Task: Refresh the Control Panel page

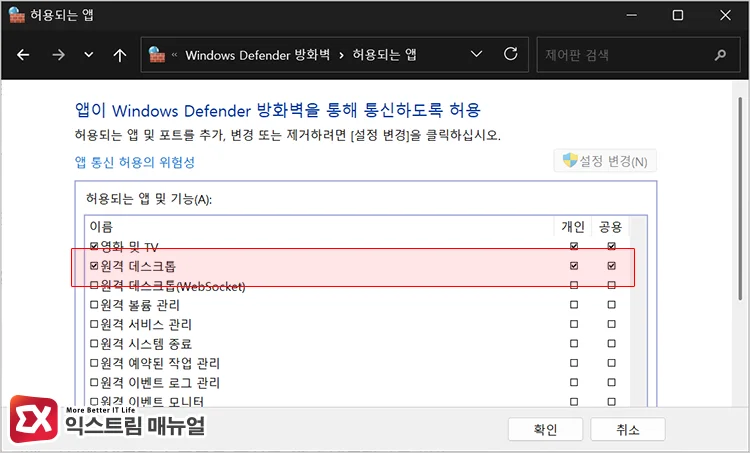Action: point(511,54)
